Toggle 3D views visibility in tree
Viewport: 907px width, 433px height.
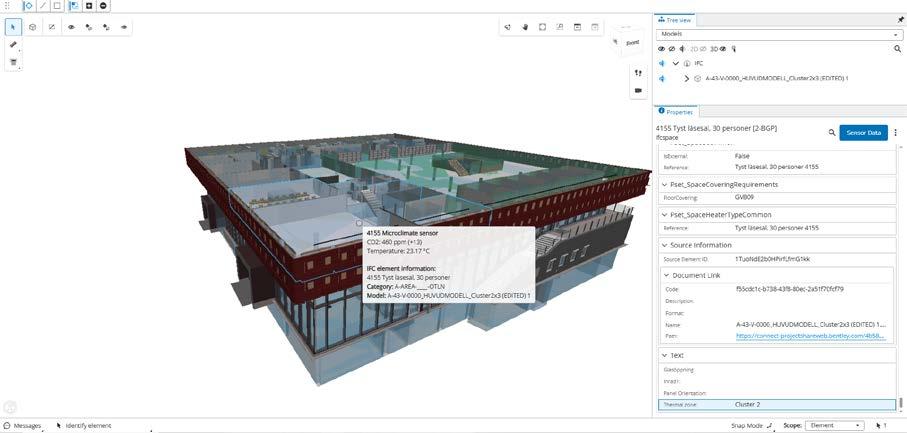tap(718, 49)
